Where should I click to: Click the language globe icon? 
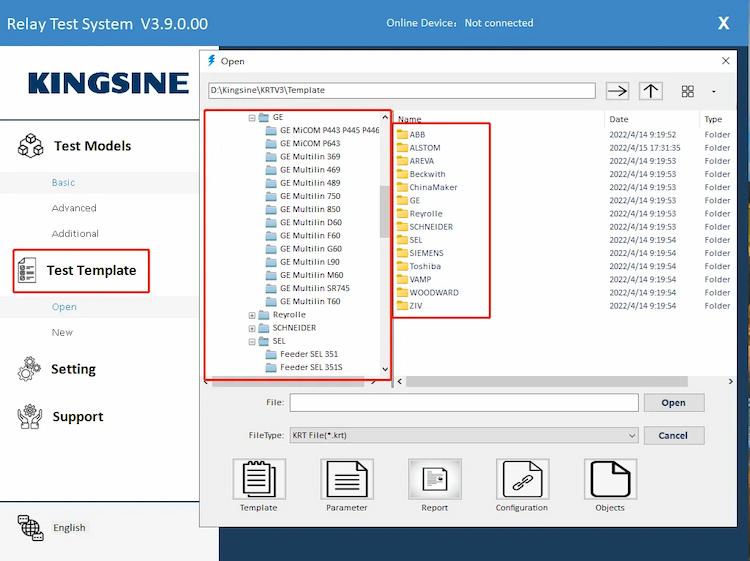pos(31,528)
